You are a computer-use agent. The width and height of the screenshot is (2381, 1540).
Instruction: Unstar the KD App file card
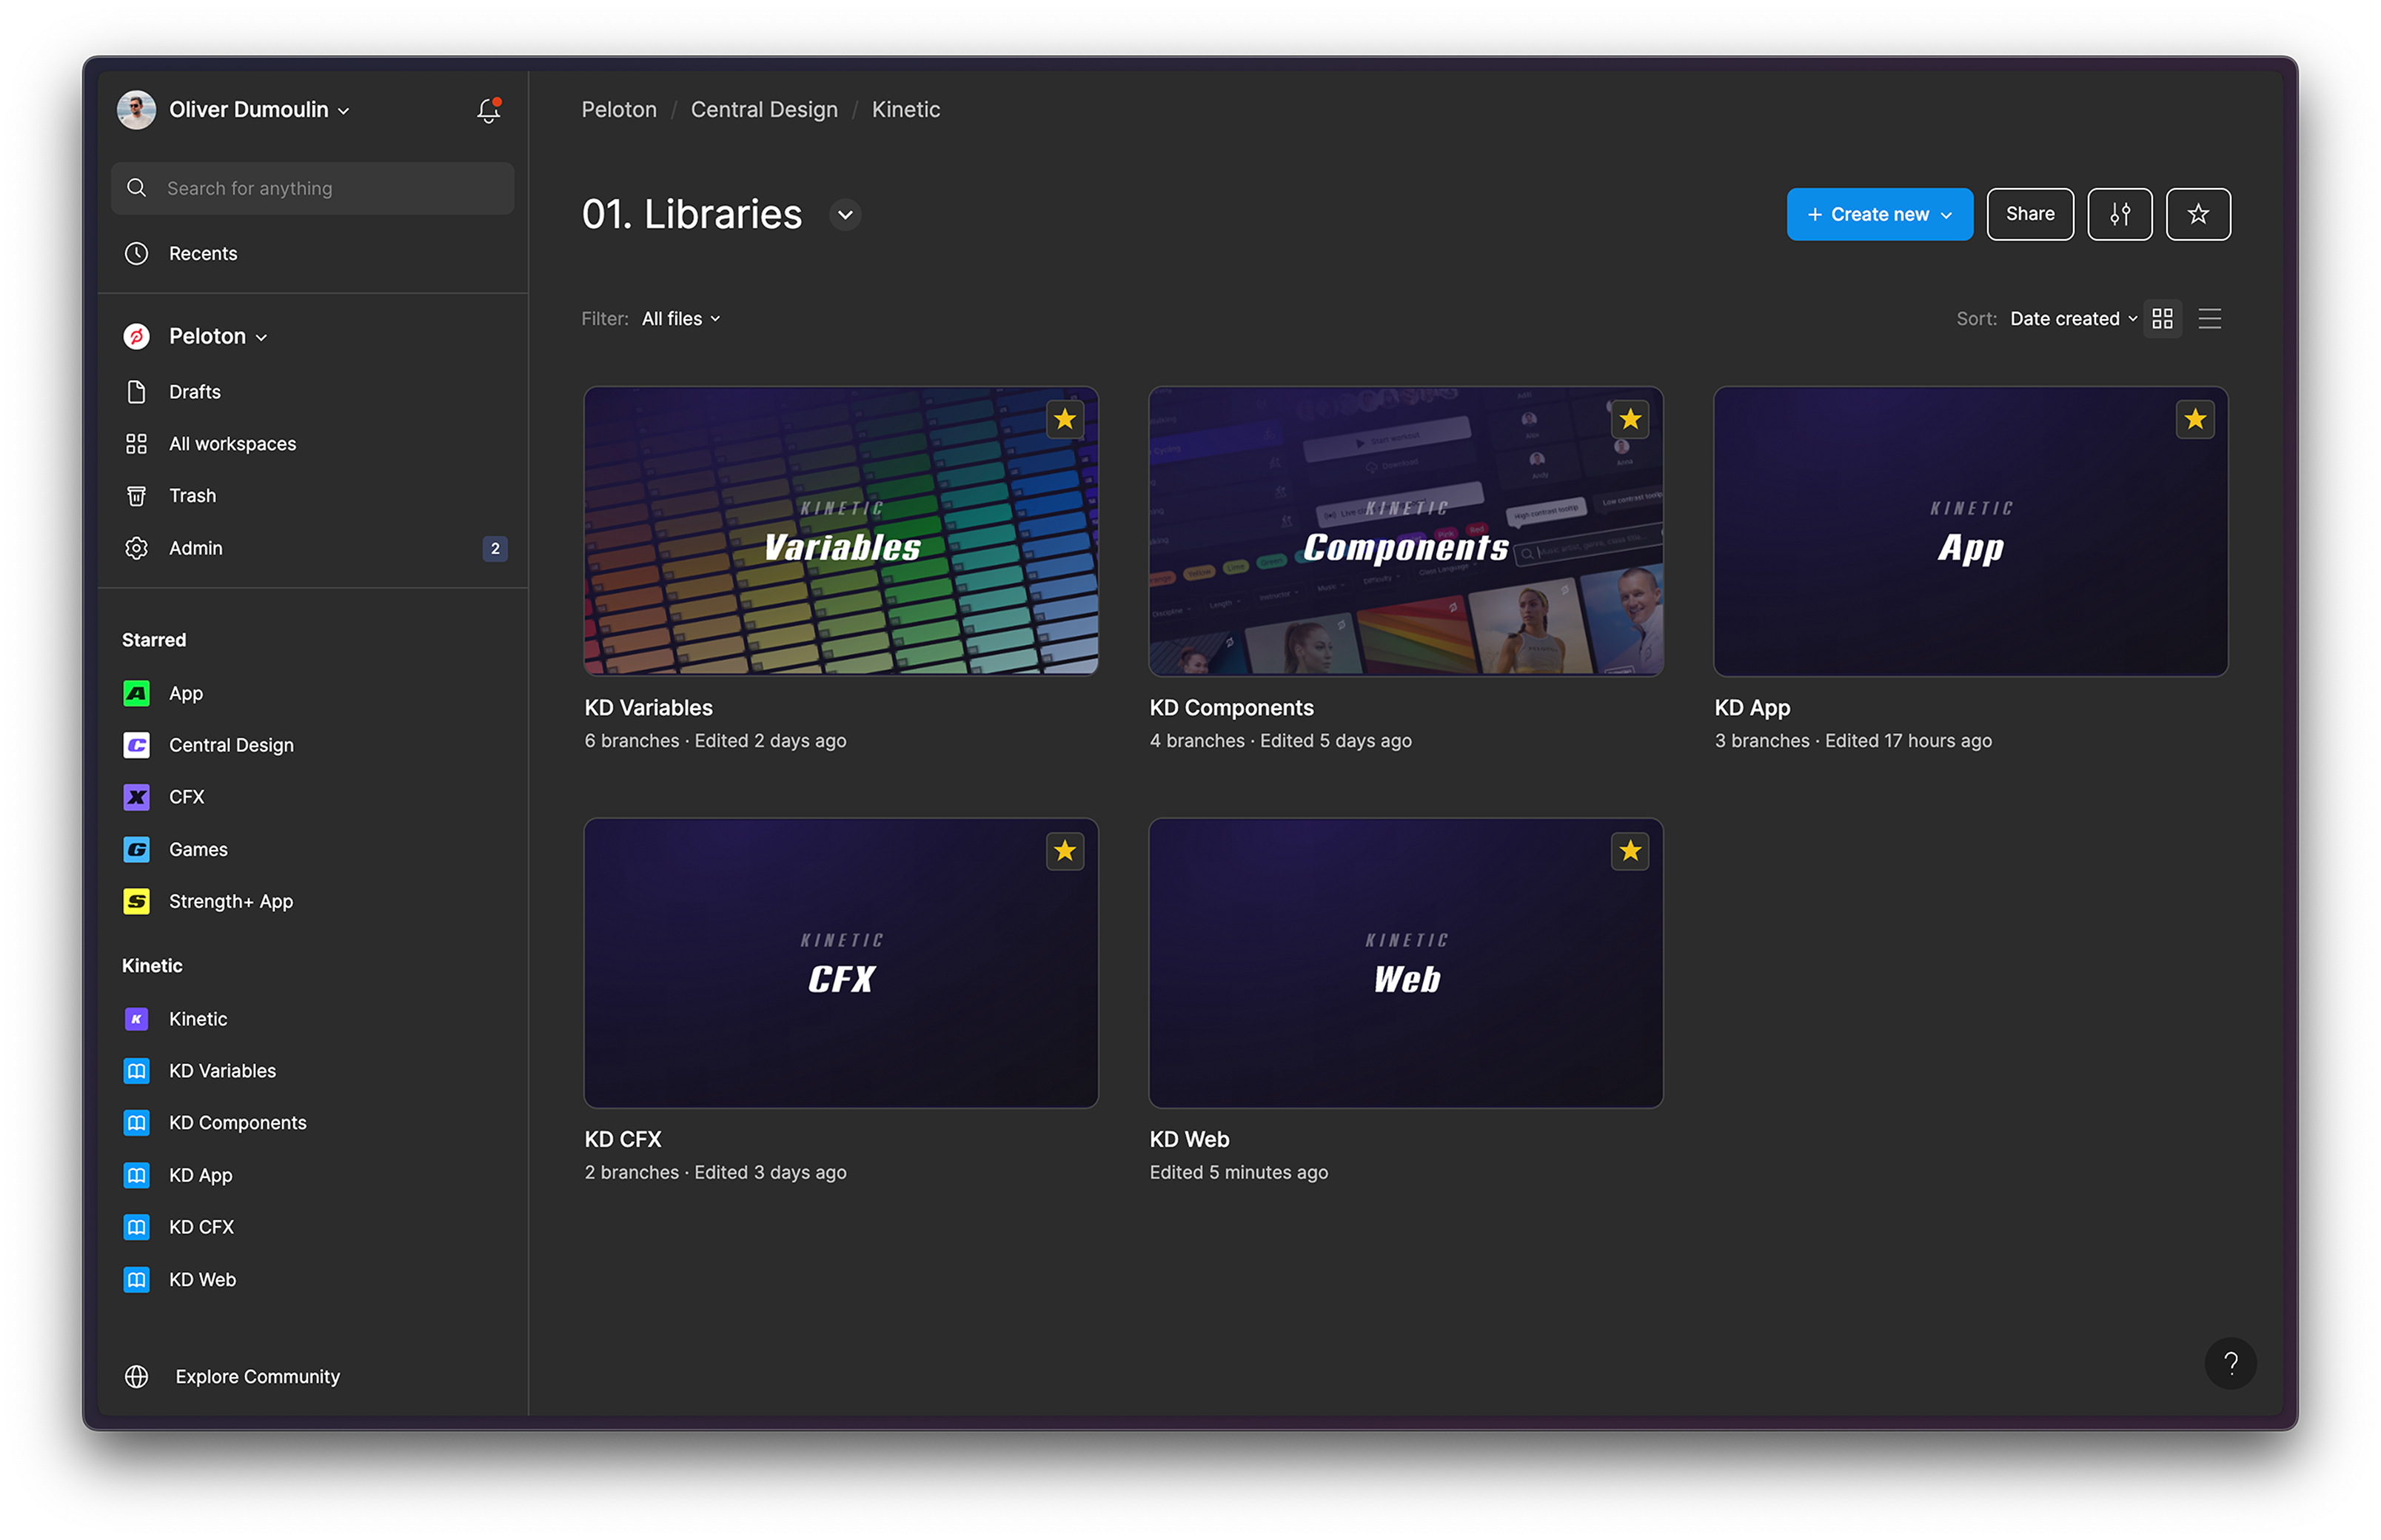click(x=2194, y=419)
